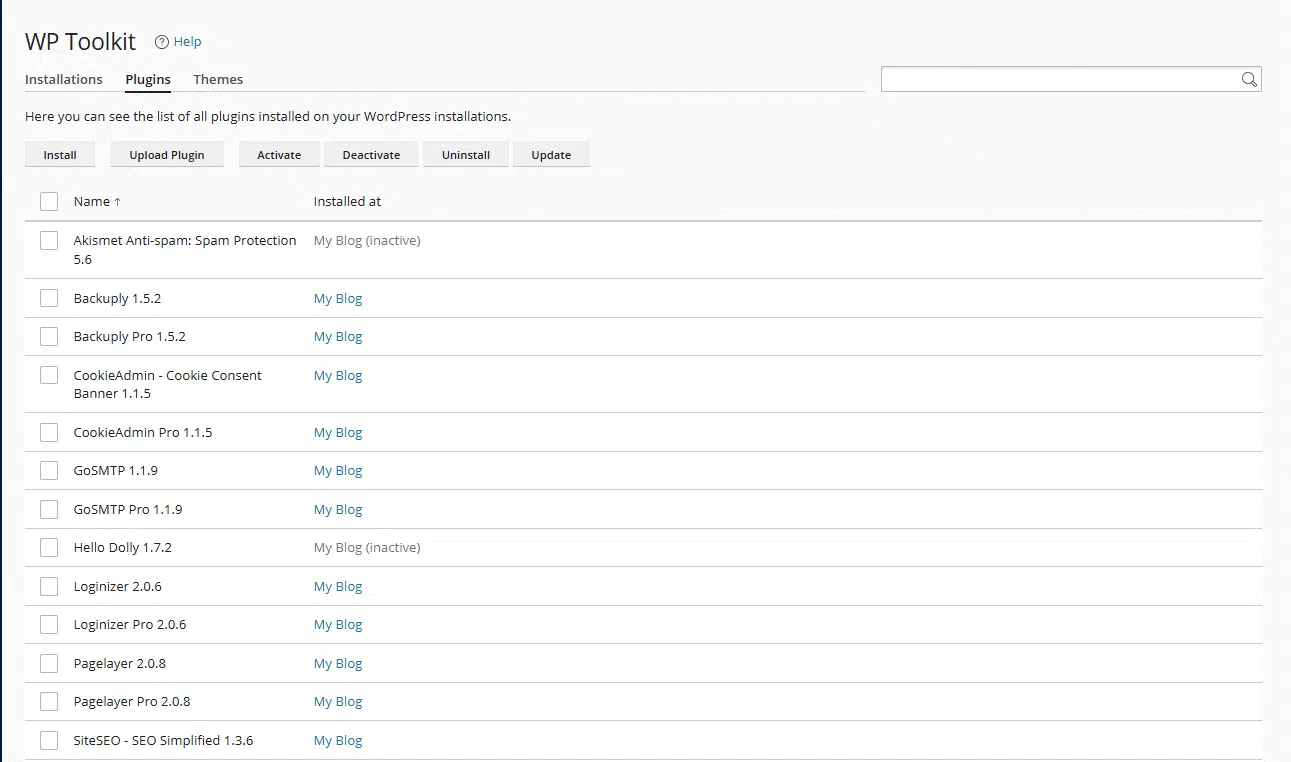
Task: Check the select-all checkbox in the header
Action: point(49,201)
